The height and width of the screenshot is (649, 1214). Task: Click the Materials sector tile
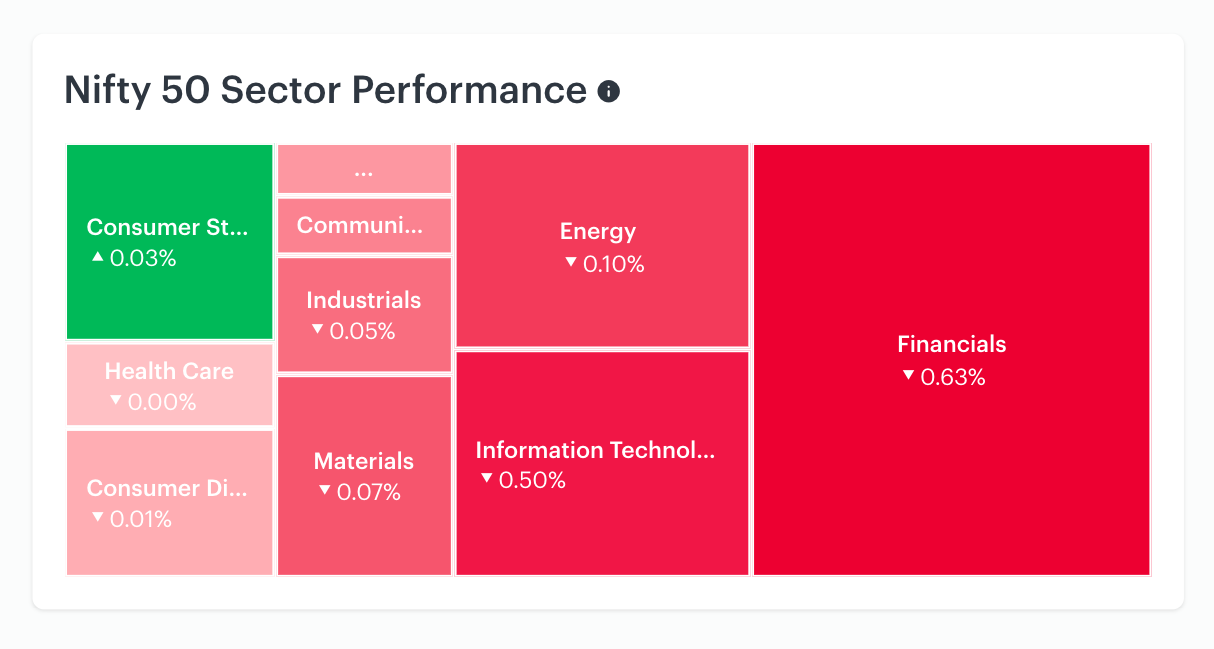[364, 476]
